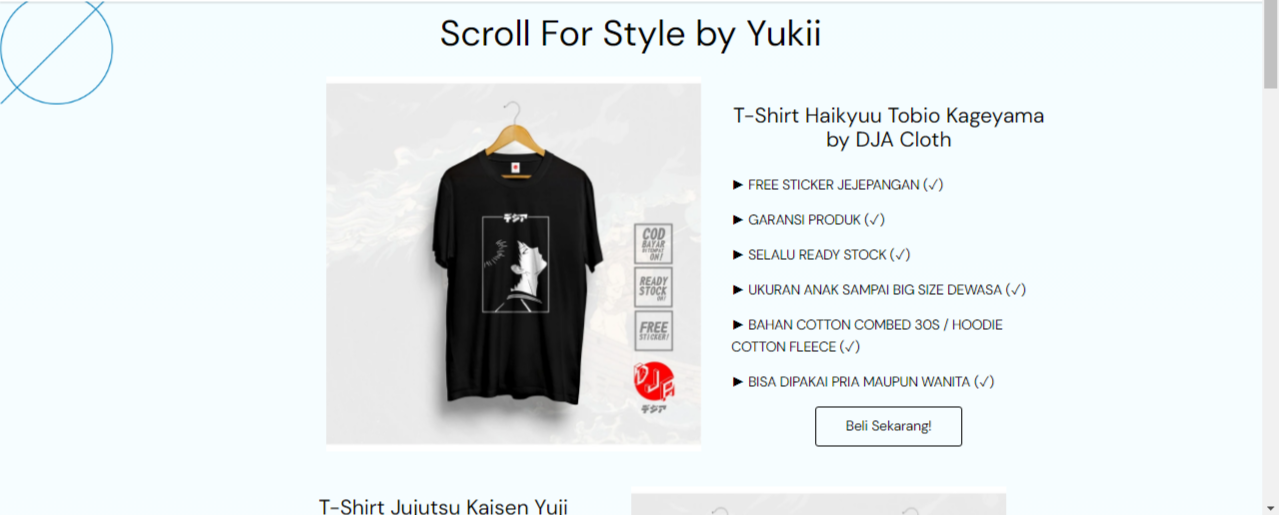Viewport: 1279px width, 515px height.
Task: Click the Ready Stock badge icon
Action: click(x=654, y=287)
